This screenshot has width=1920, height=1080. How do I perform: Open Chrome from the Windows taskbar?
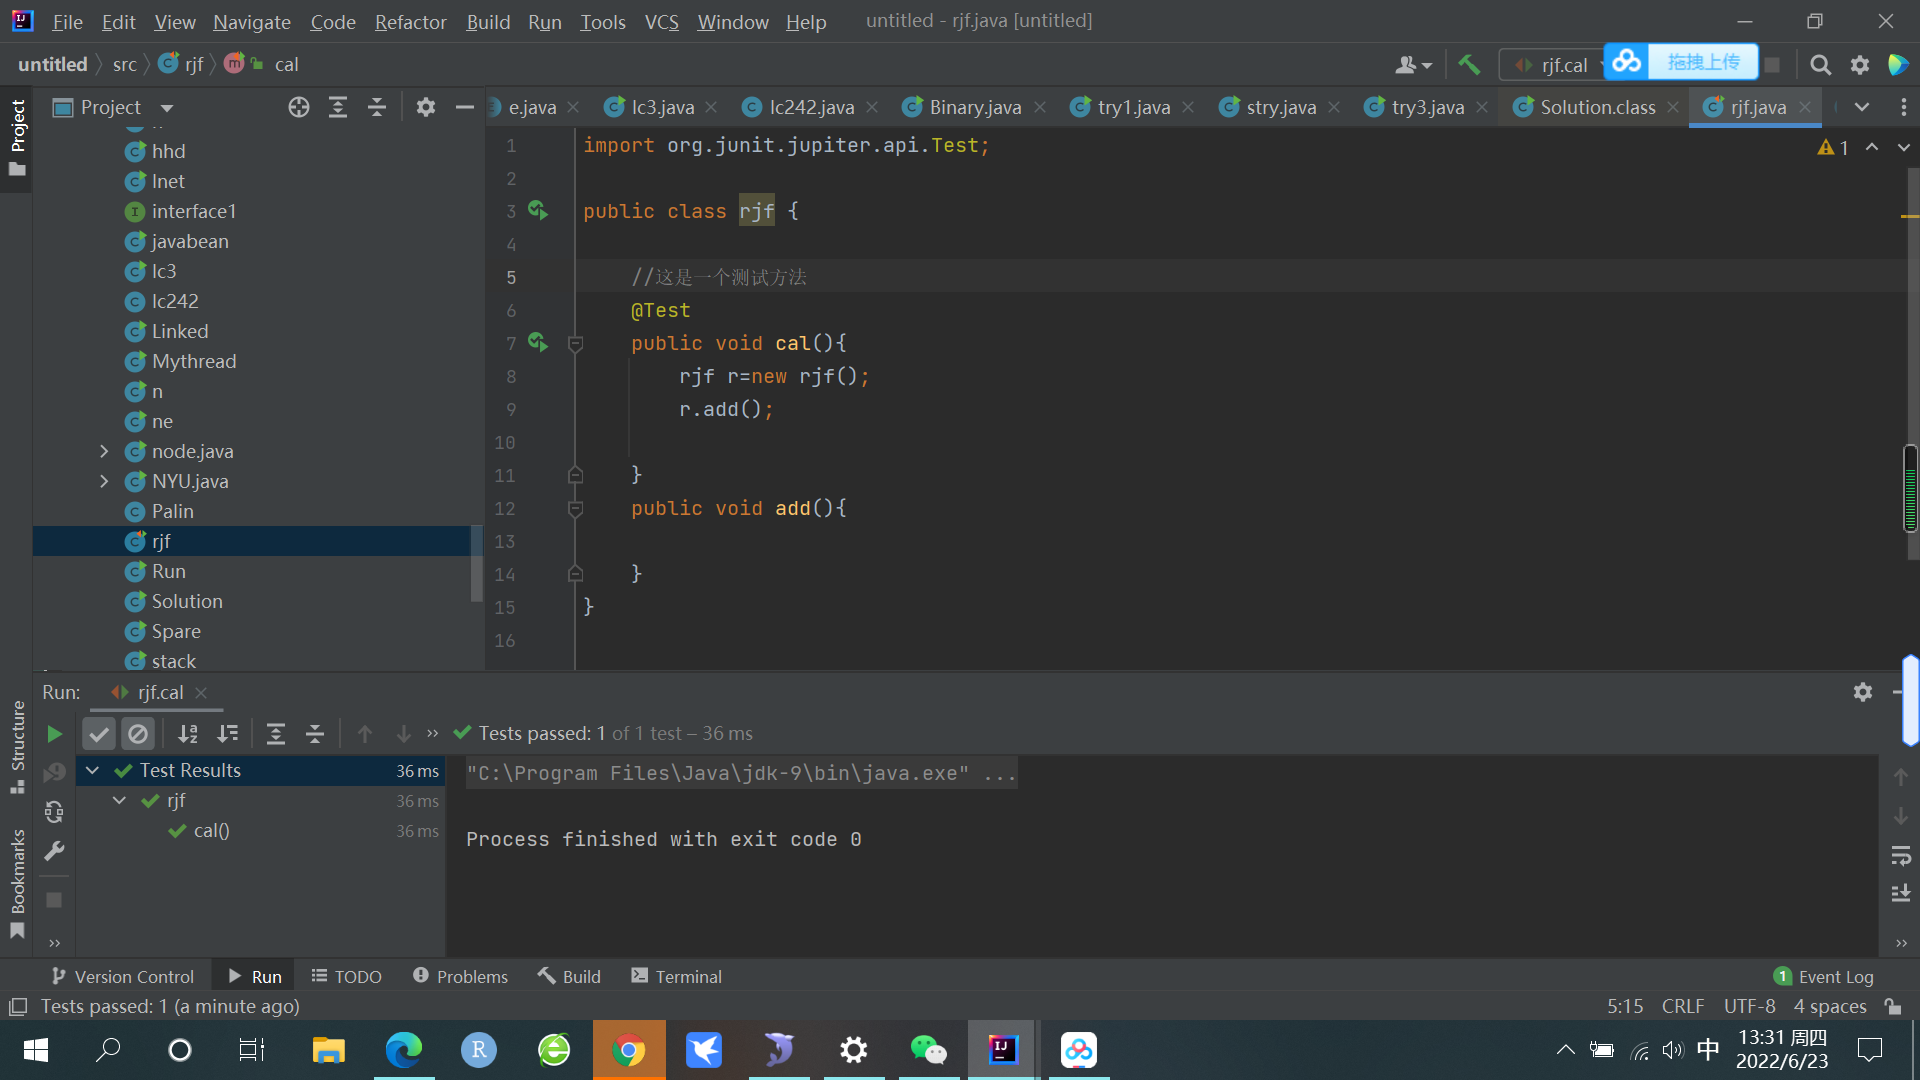tap(628, 1050)
